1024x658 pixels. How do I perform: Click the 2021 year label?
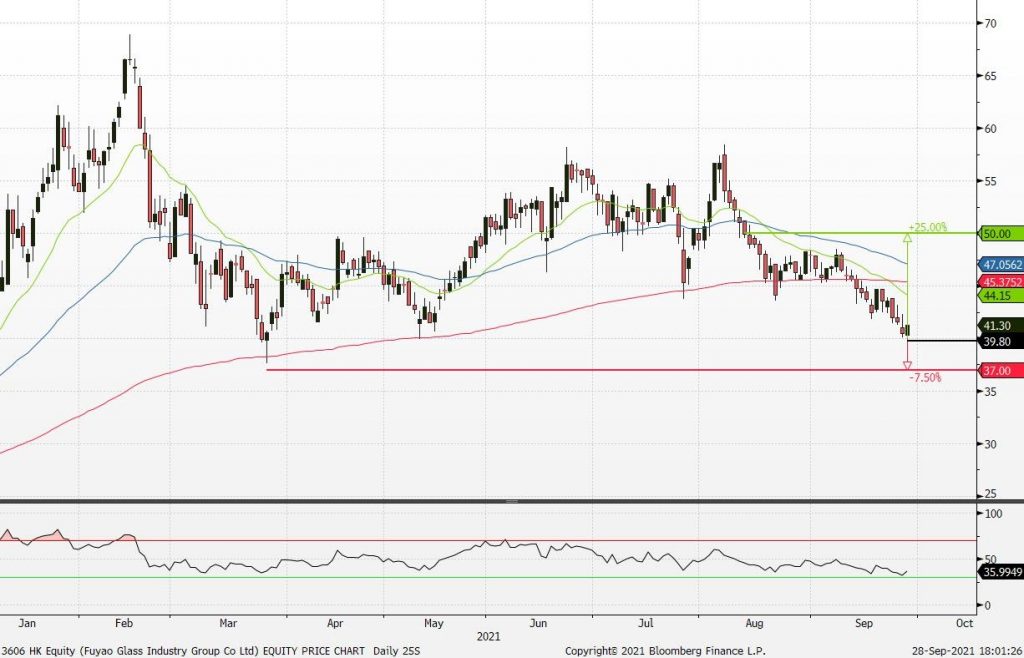pos(488,636)
